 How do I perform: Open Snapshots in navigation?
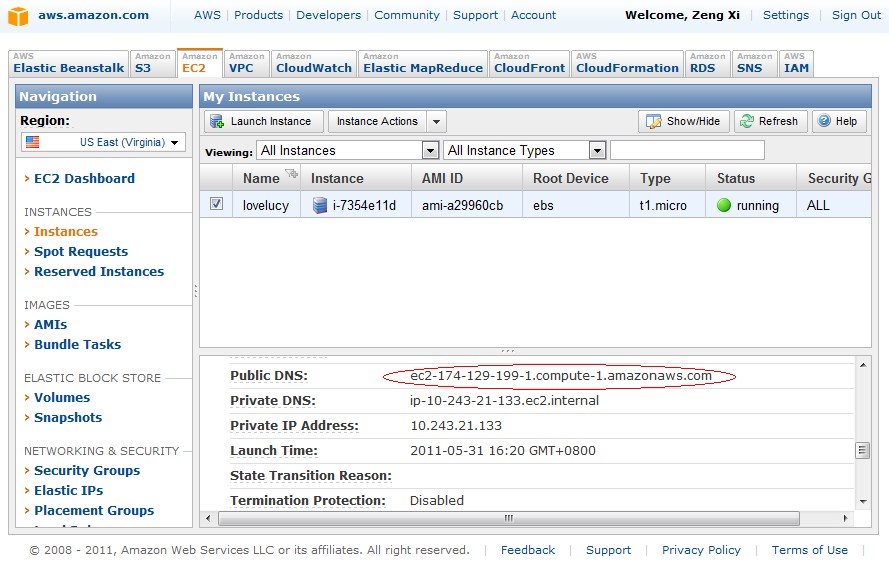click(x=68, y=417)
